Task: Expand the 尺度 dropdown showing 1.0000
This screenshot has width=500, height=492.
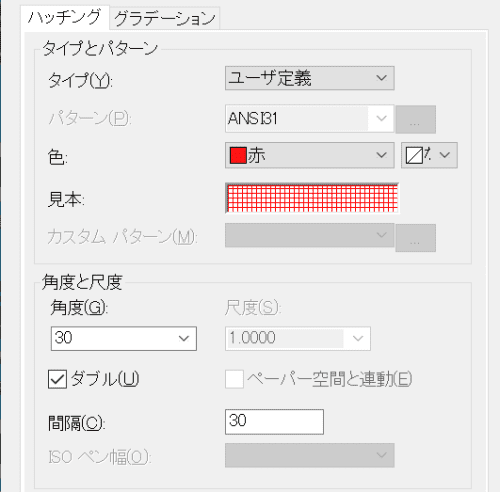Action: (358, 338)
